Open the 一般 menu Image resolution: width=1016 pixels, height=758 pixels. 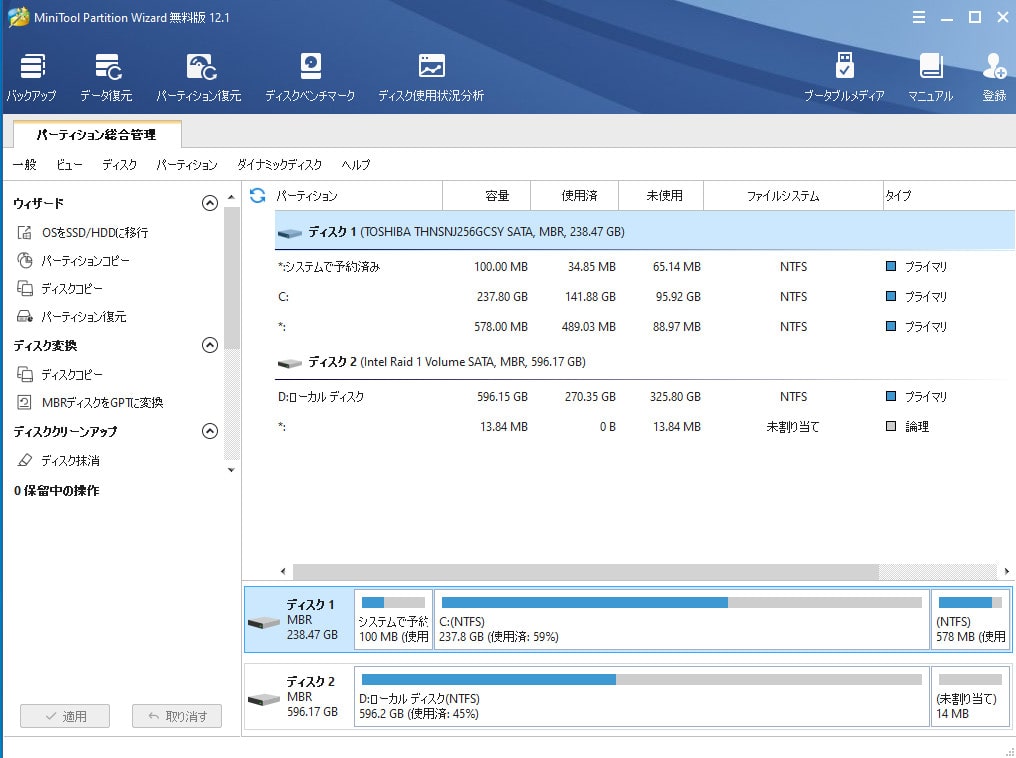coord(25,165)
